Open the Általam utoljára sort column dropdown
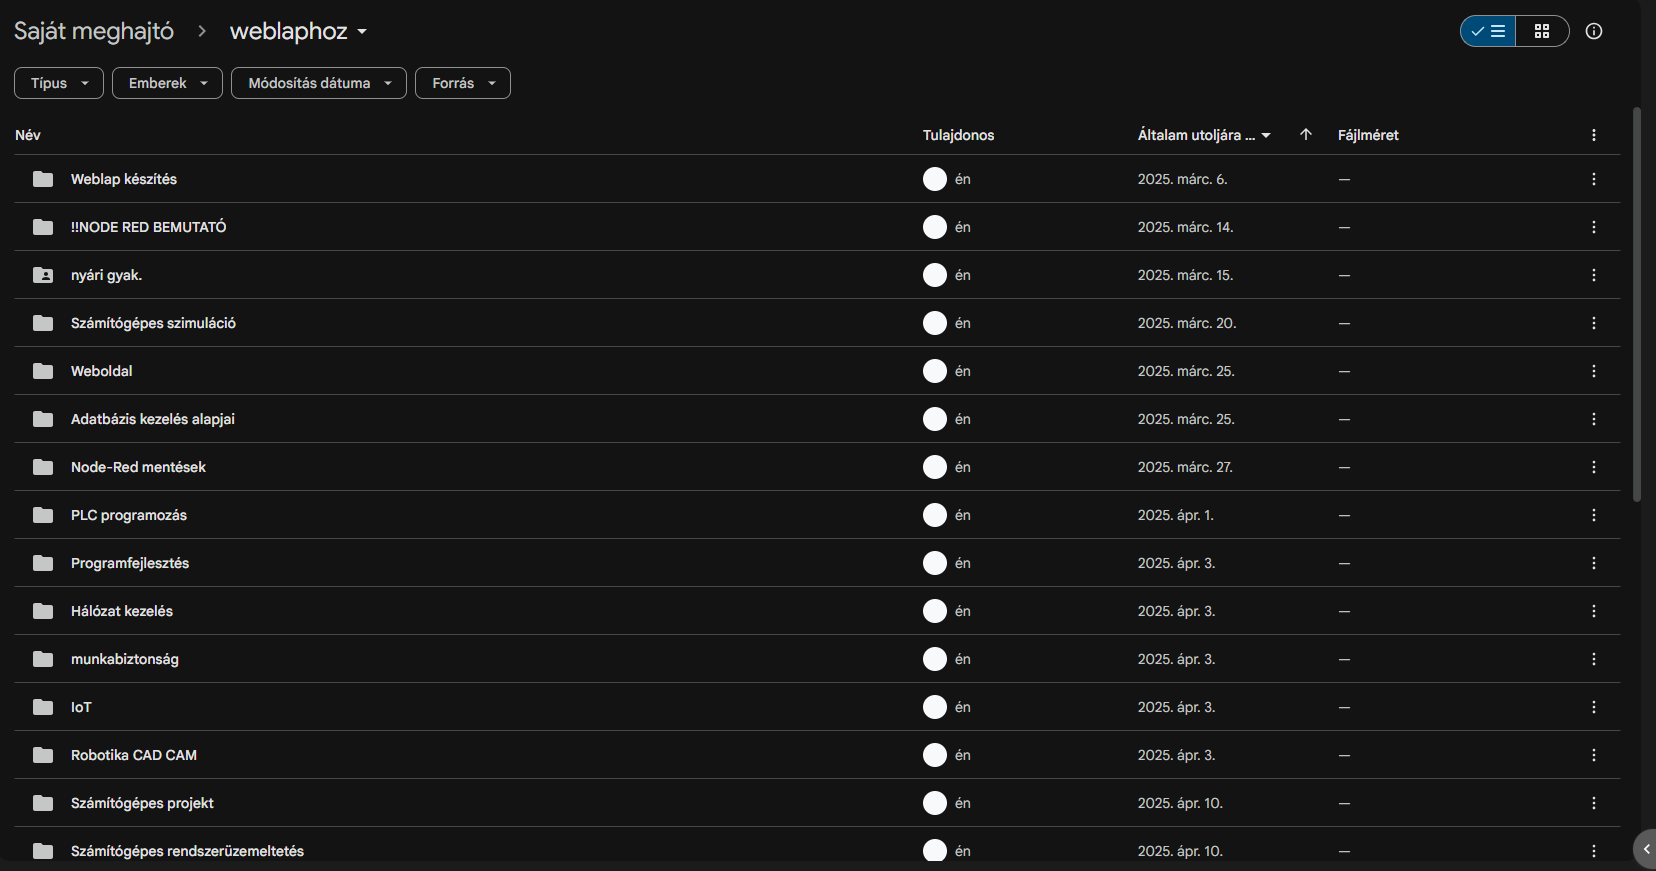 click(x=1204, y=135)
